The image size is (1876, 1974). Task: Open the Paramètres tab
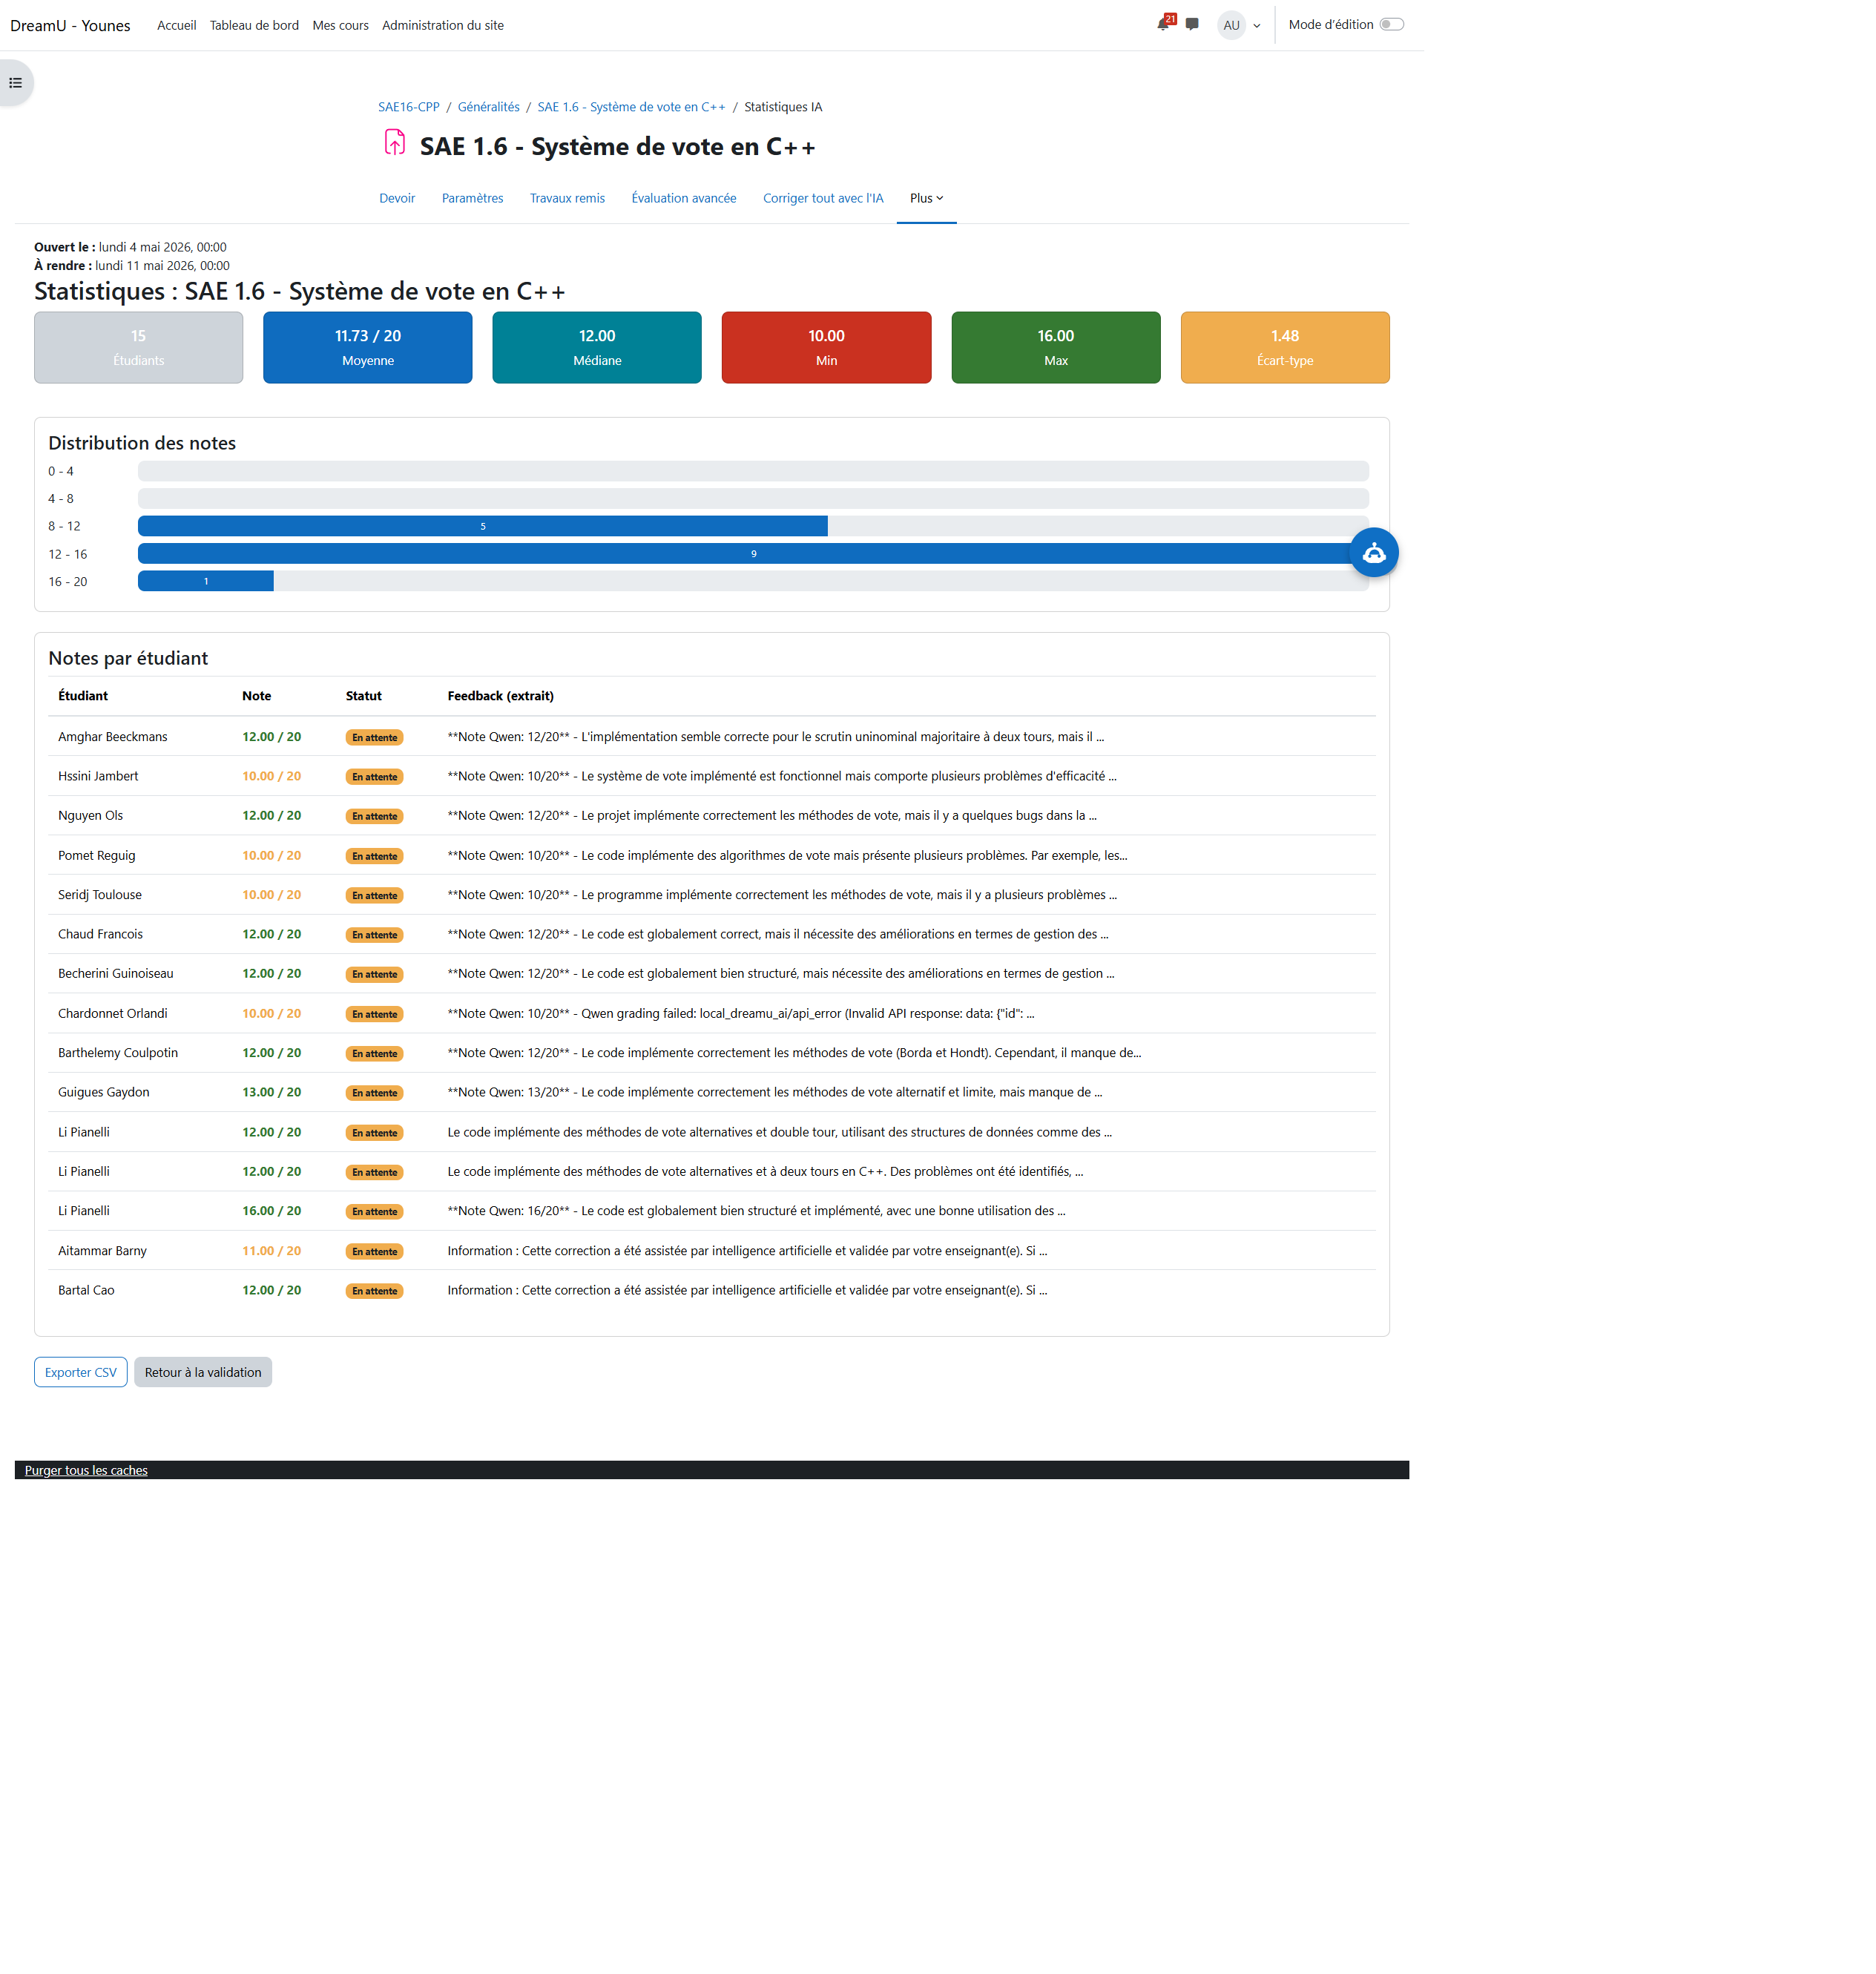[472, 198]
